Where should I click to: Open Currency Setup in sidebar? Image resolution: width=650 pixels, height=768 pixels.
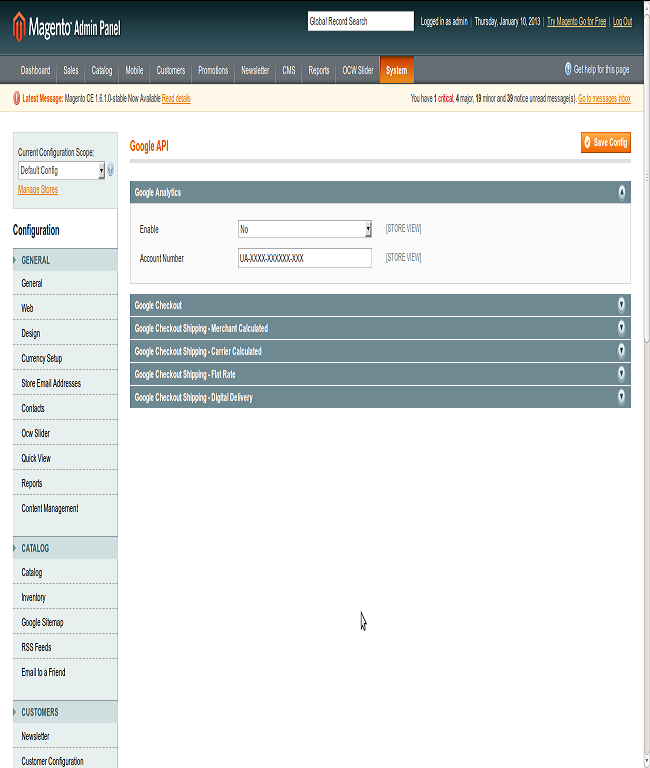[65, 358]
